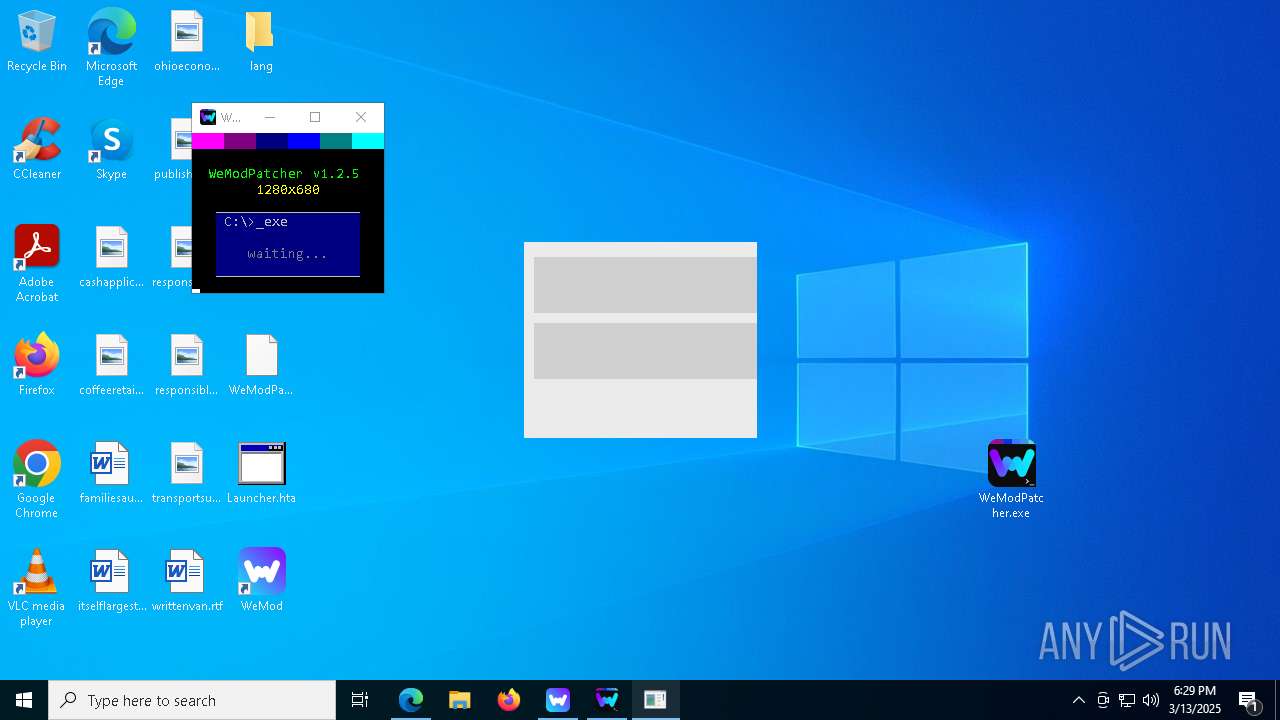
Task: Open the WeMod desktop shortcut
Action: pos(261,582)
